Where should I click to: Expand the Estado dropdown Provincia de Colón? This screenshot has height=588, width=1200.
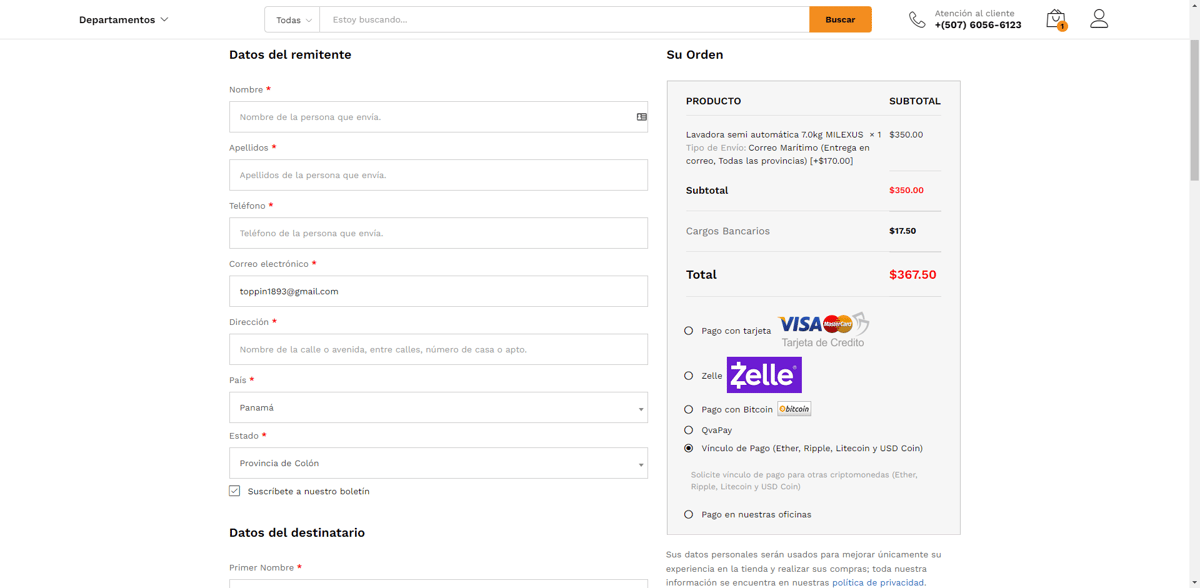(438, 464)
